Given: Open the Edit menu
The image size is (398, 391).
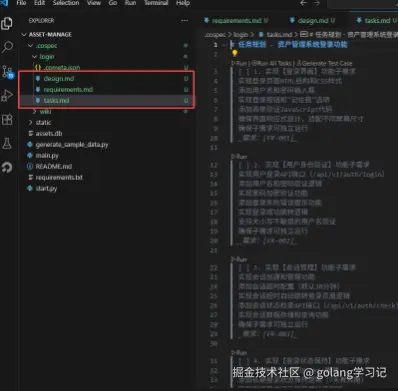Looking at the screenshot, I should point(39,3).
